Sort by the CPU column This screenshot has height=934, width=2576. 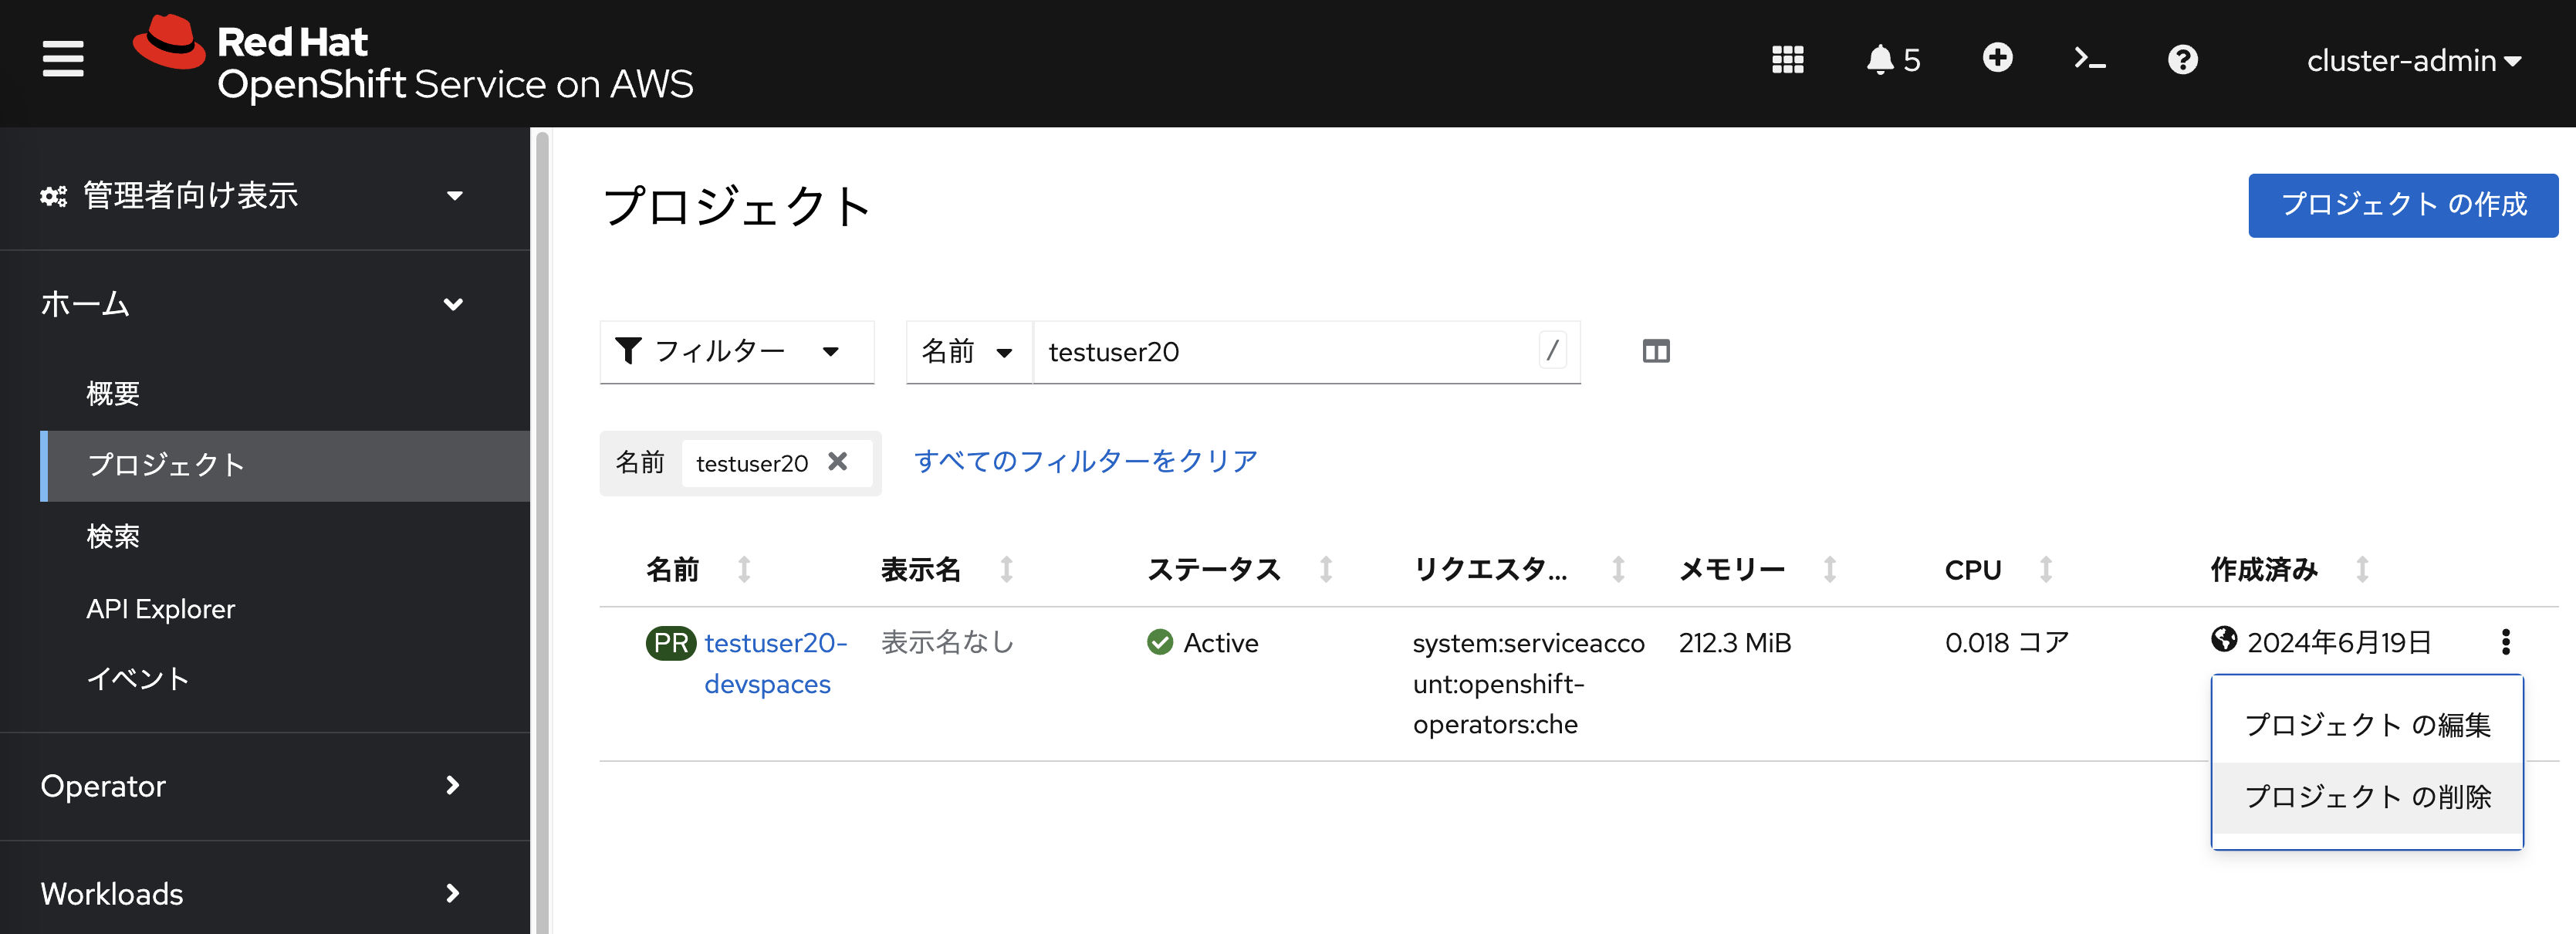(x=1999, y=569)
